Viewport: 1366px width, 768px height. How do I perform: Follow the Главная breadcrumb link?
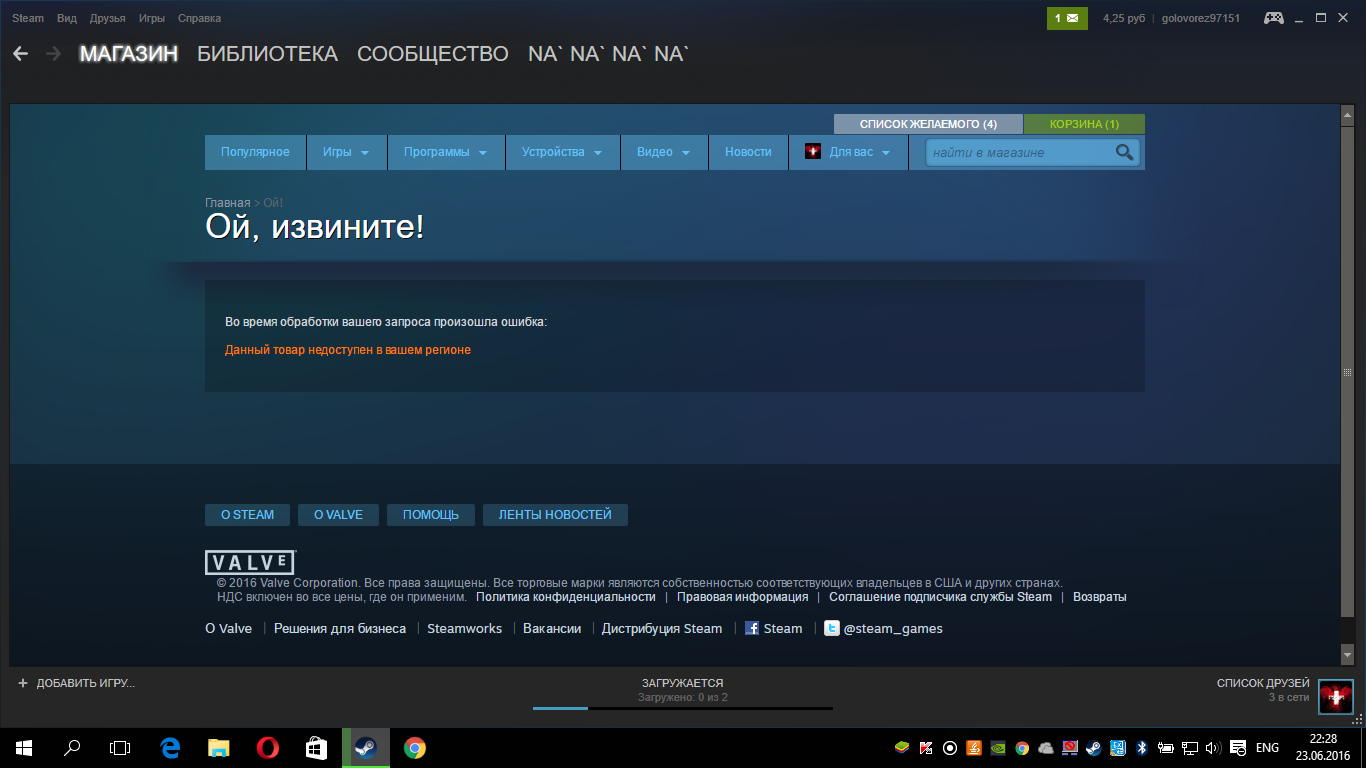tap(228, 203)
